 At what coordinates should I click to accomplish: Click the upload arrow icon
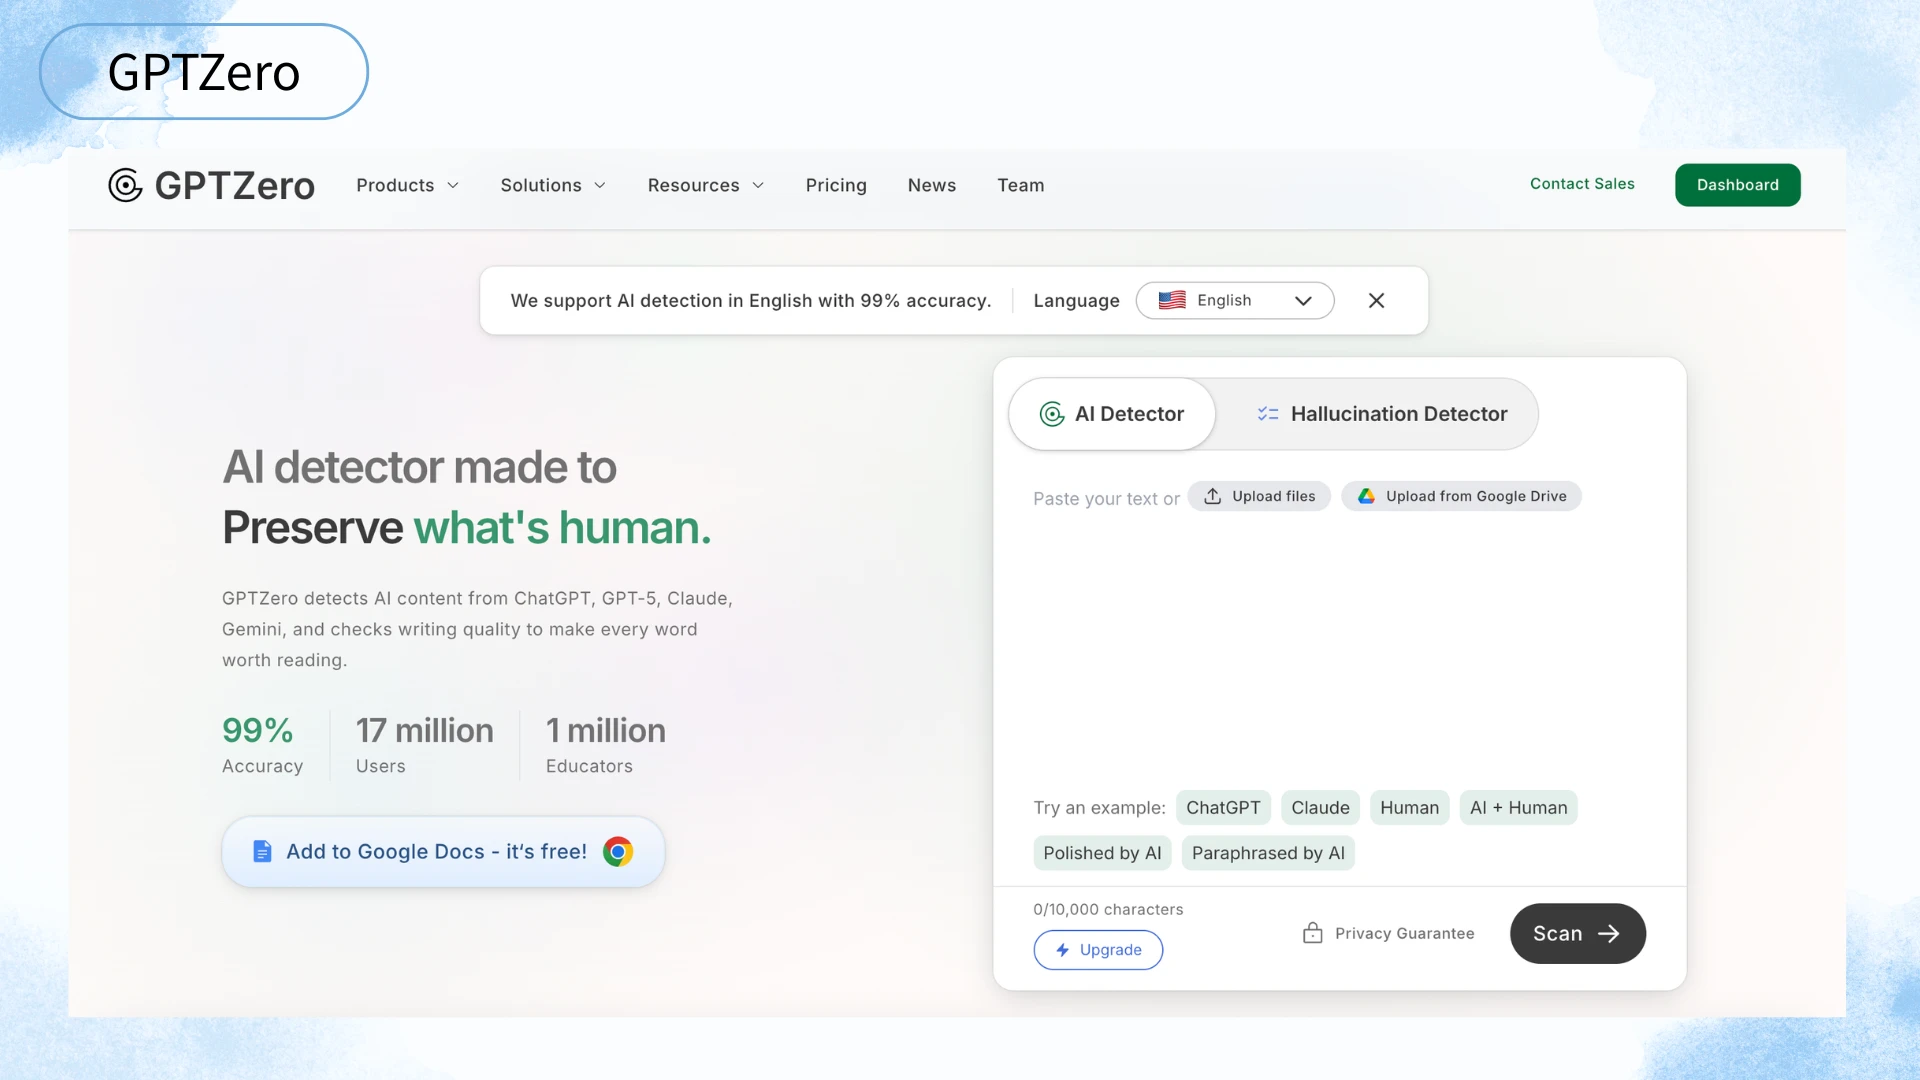[1212, 496]
